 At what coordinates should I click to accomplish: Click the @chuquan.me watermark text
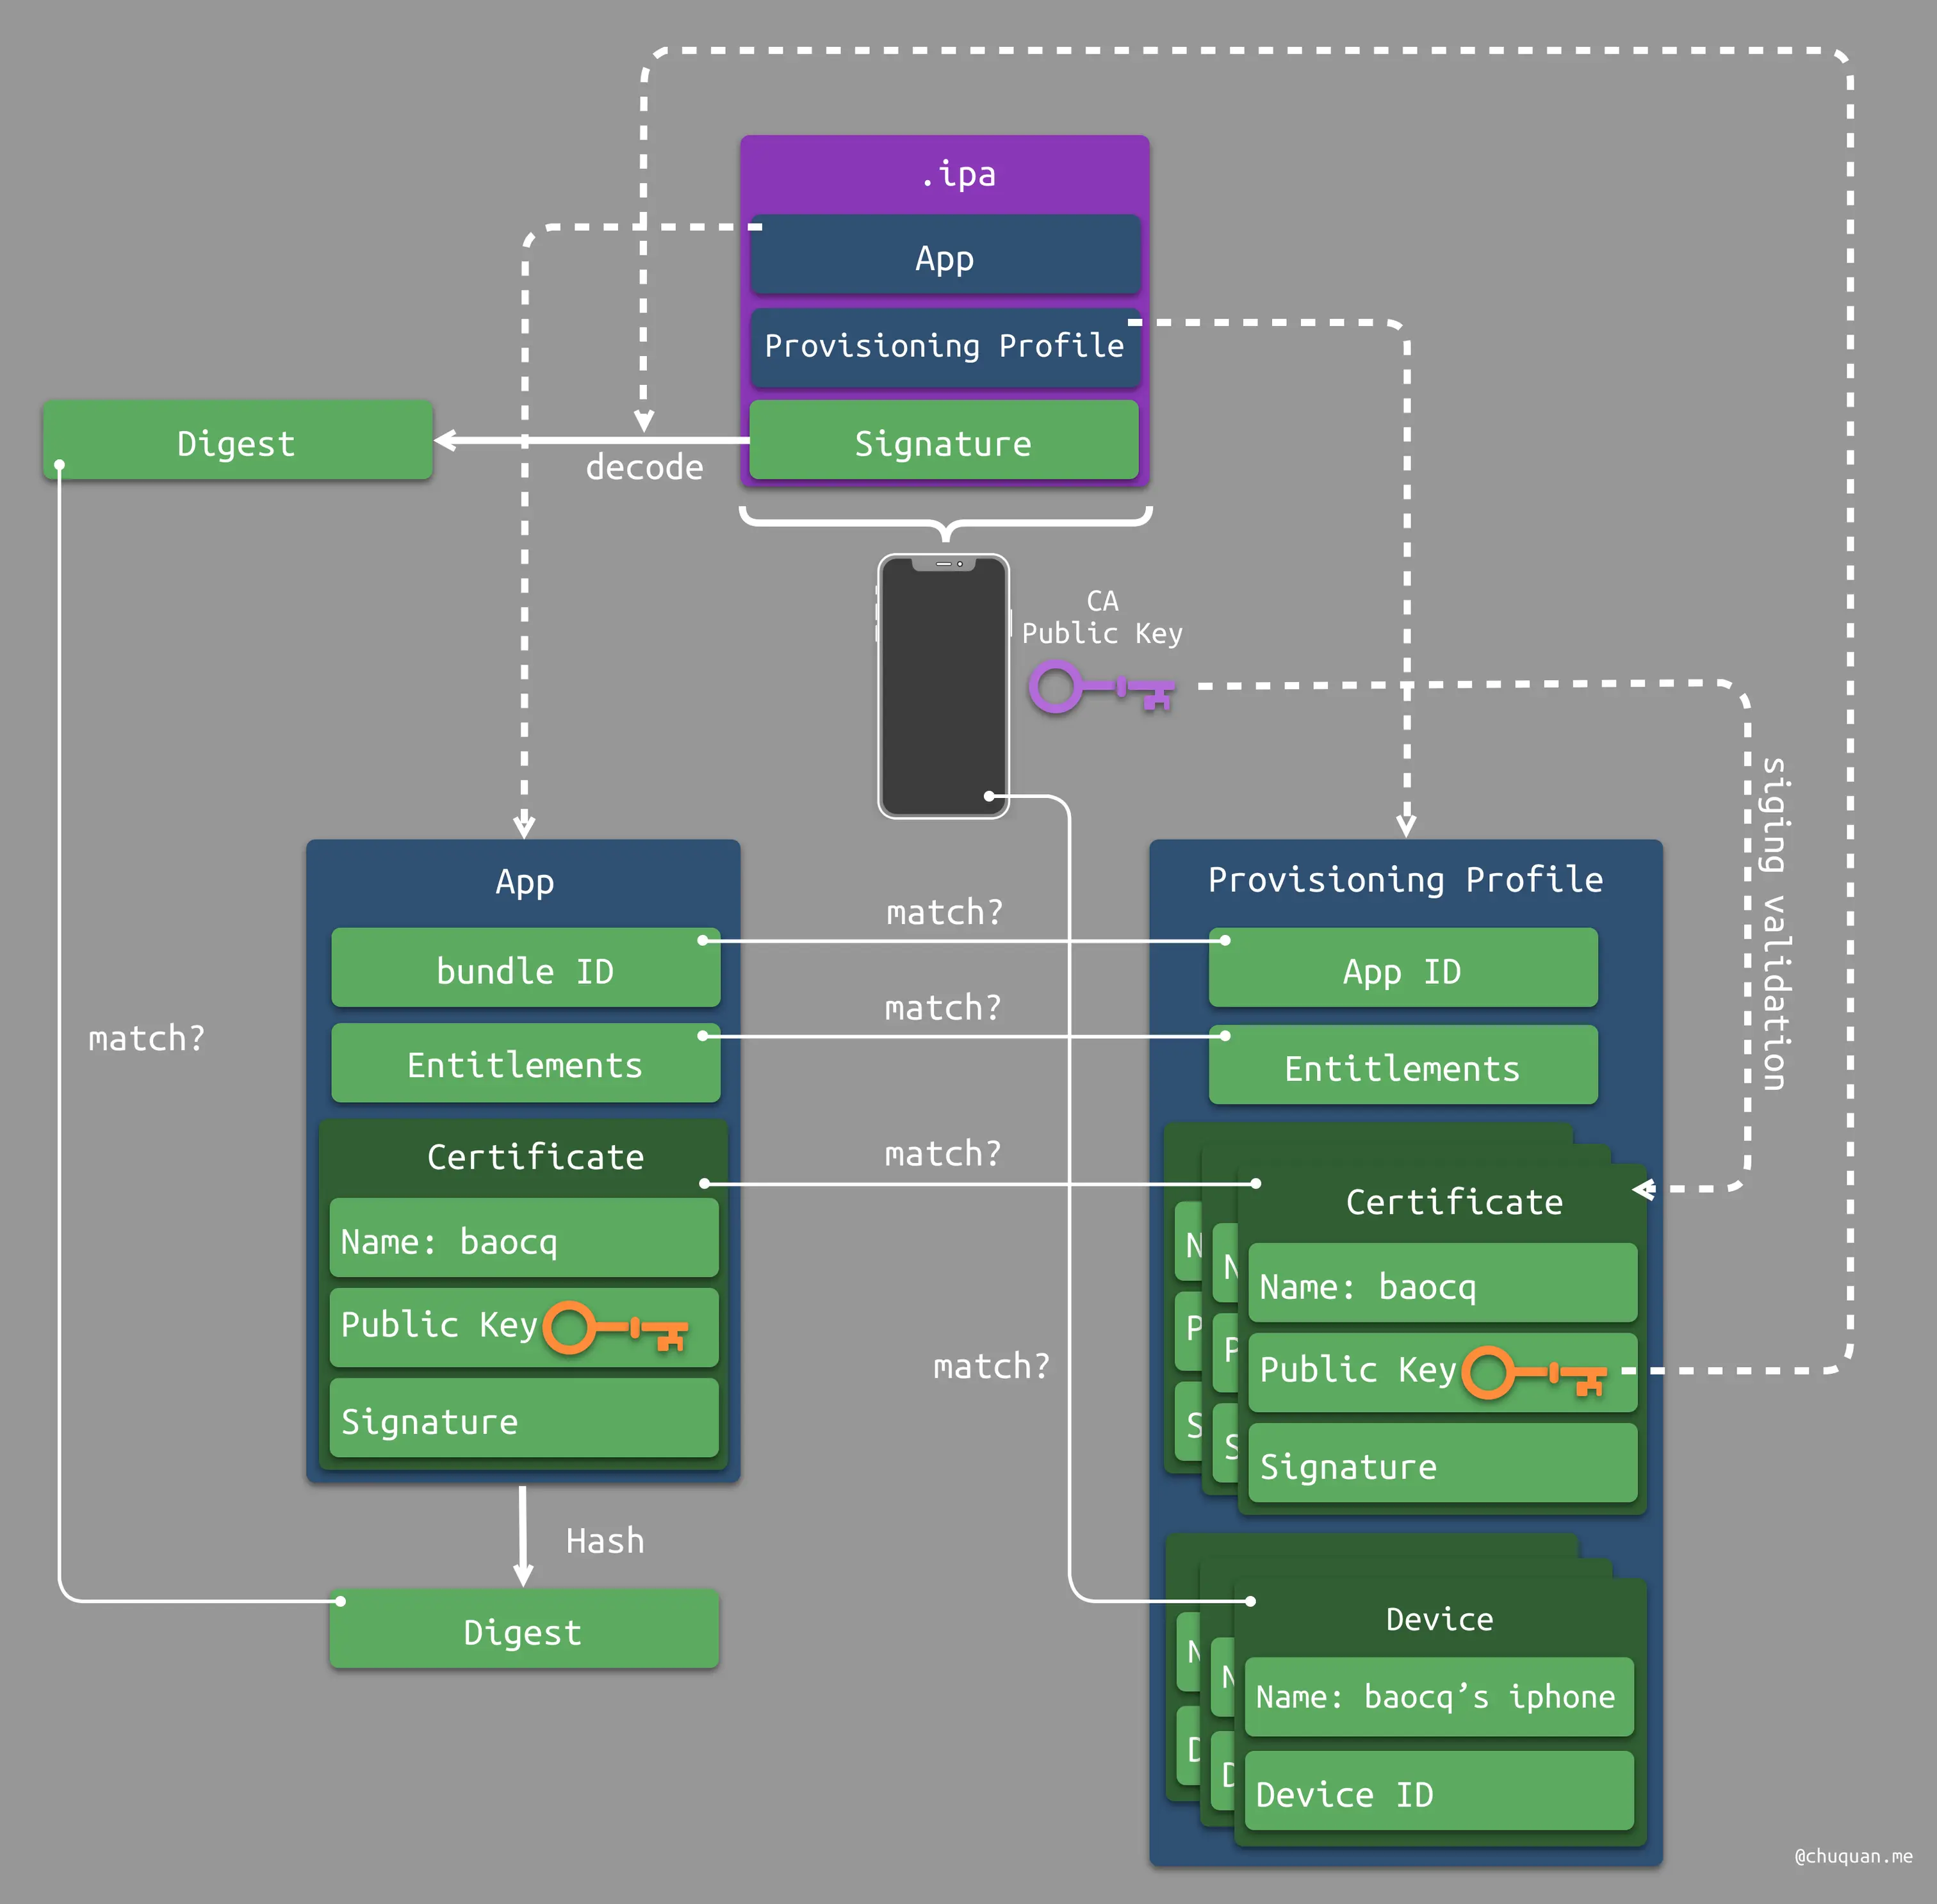coord(1853,1856)
